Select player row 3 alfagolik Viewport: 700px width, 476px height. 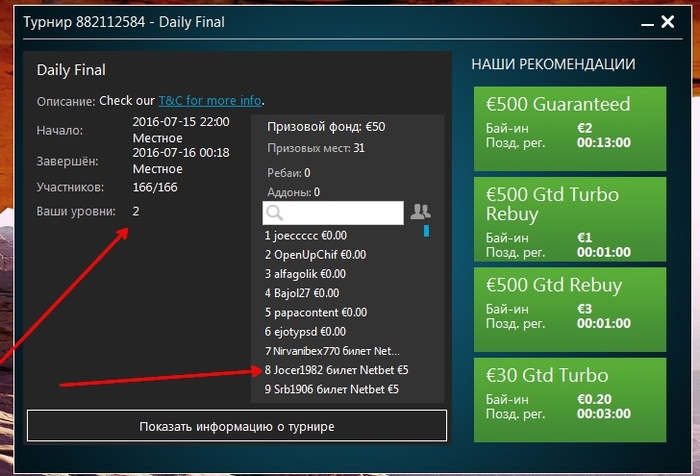305,274
